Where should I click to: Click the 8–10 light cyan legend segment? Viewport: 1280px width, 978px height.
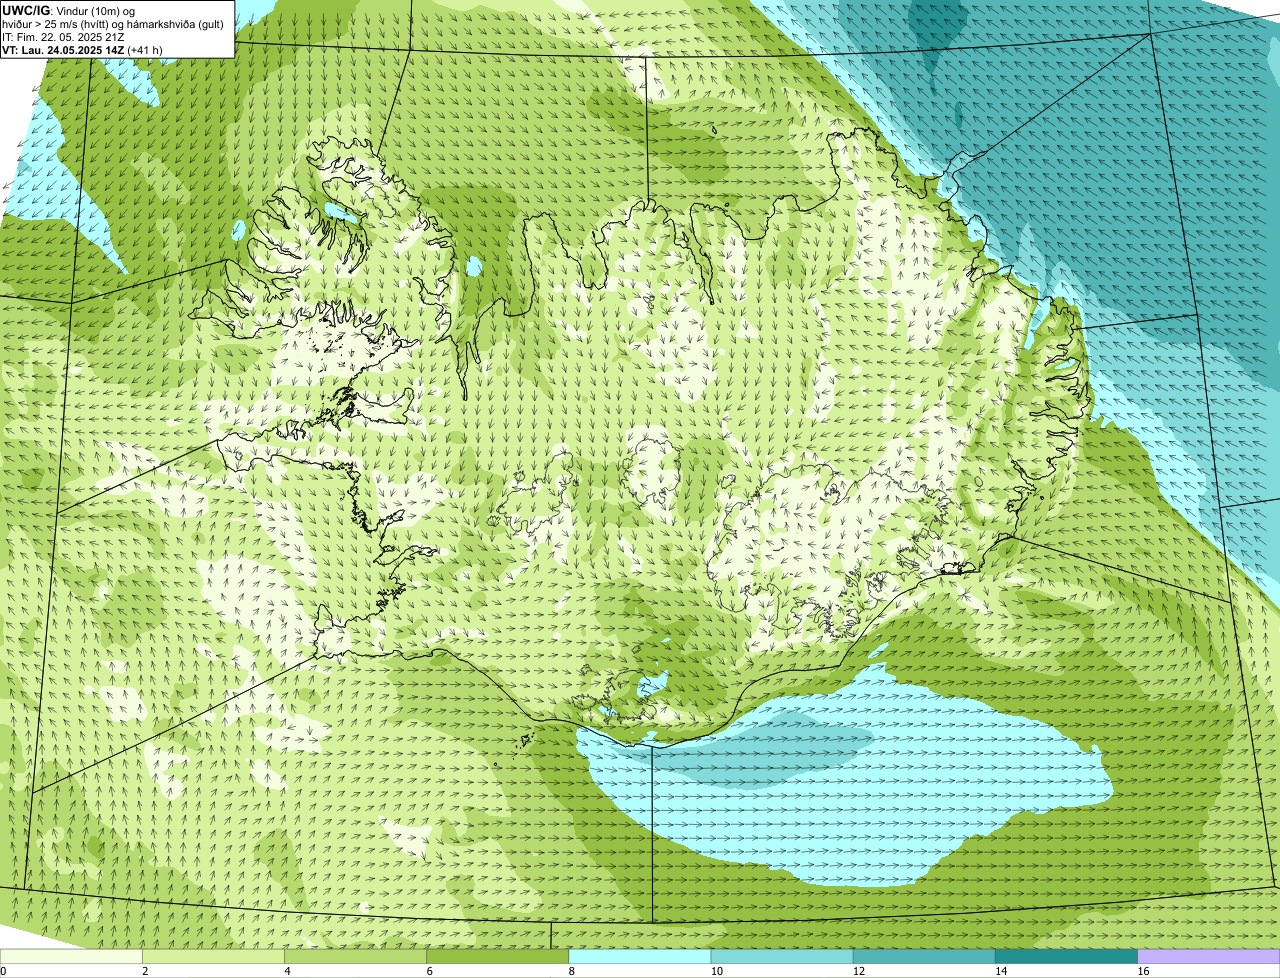point(640,956)
